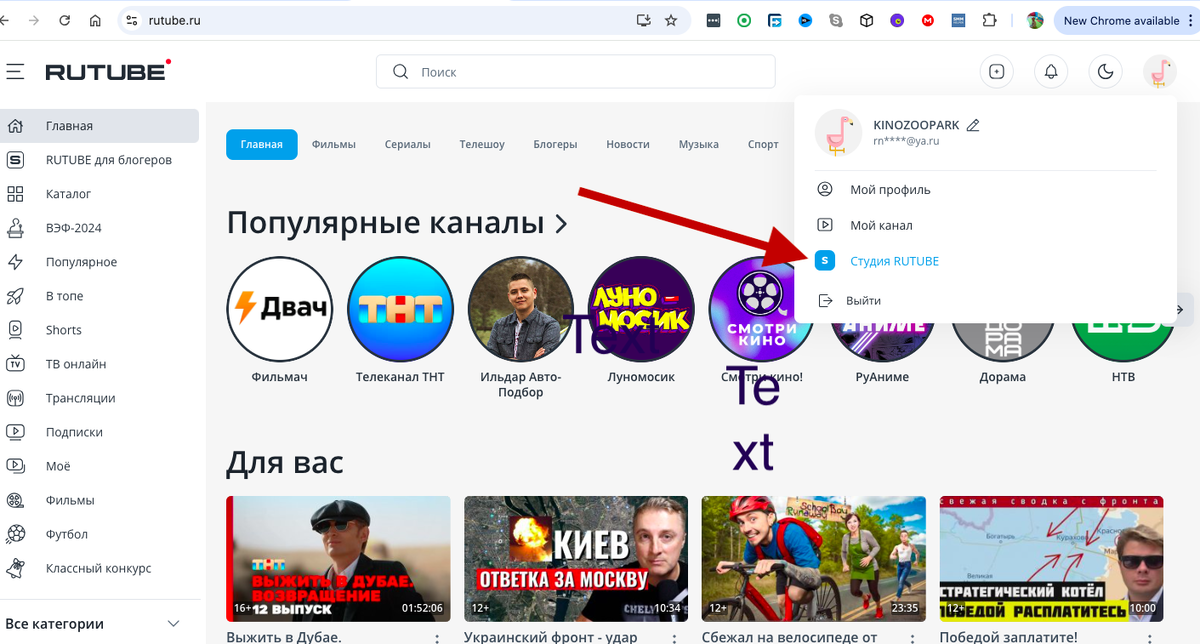Switch to the Фильмы tab
This screenshot has width=1200, height=644.
tap(334, 144)
